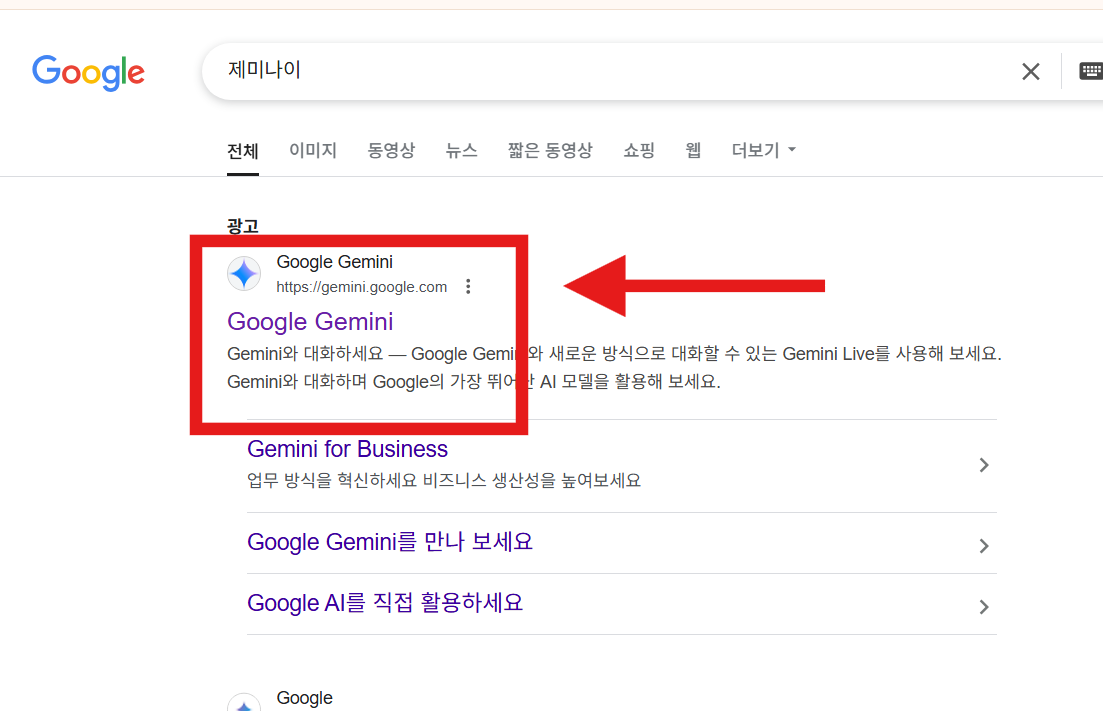Open the 짧은 동영상 tab
This screenshot has width=1103, height=711.
click(550, 150)
